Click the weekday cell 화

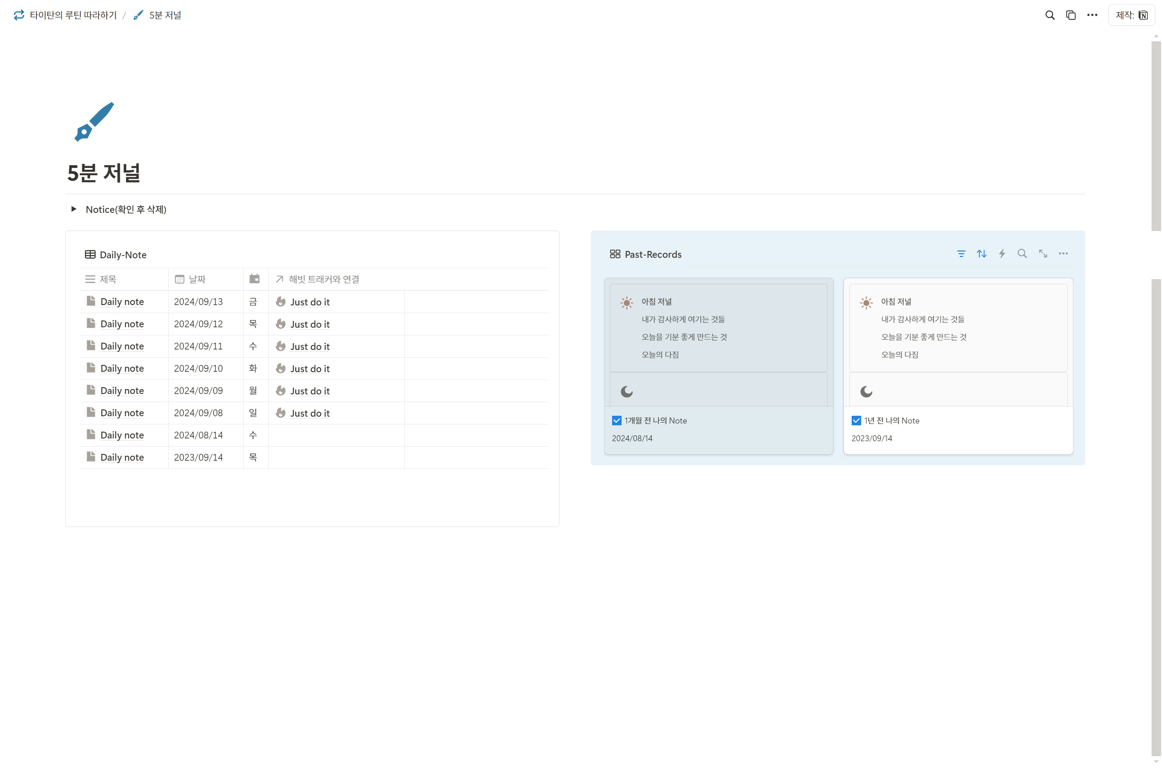(256, 368)
